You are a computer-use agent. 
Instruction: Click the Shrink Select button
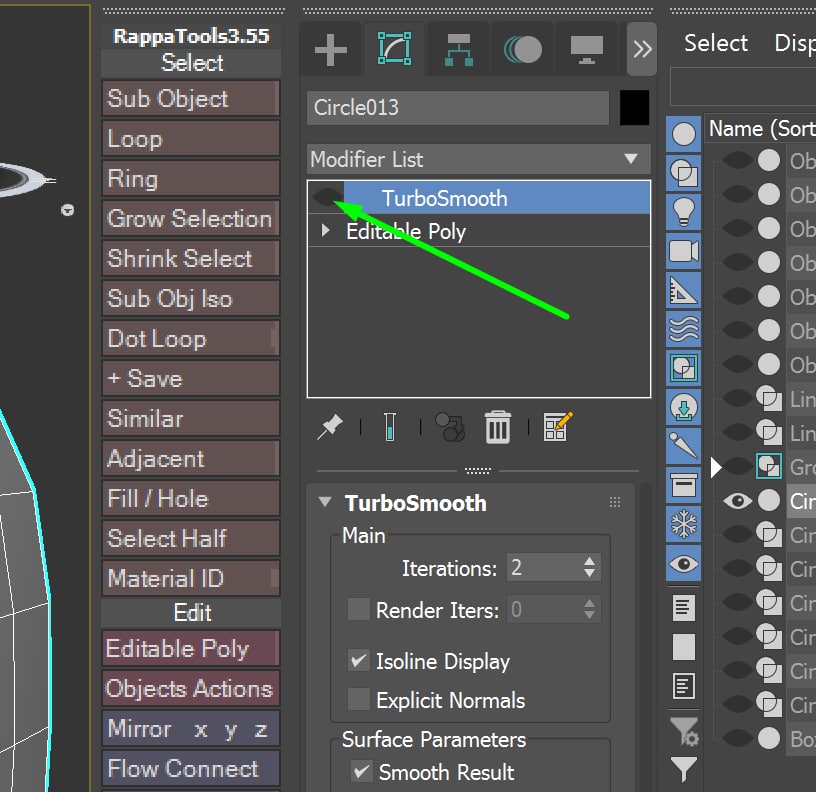[190, 259]
